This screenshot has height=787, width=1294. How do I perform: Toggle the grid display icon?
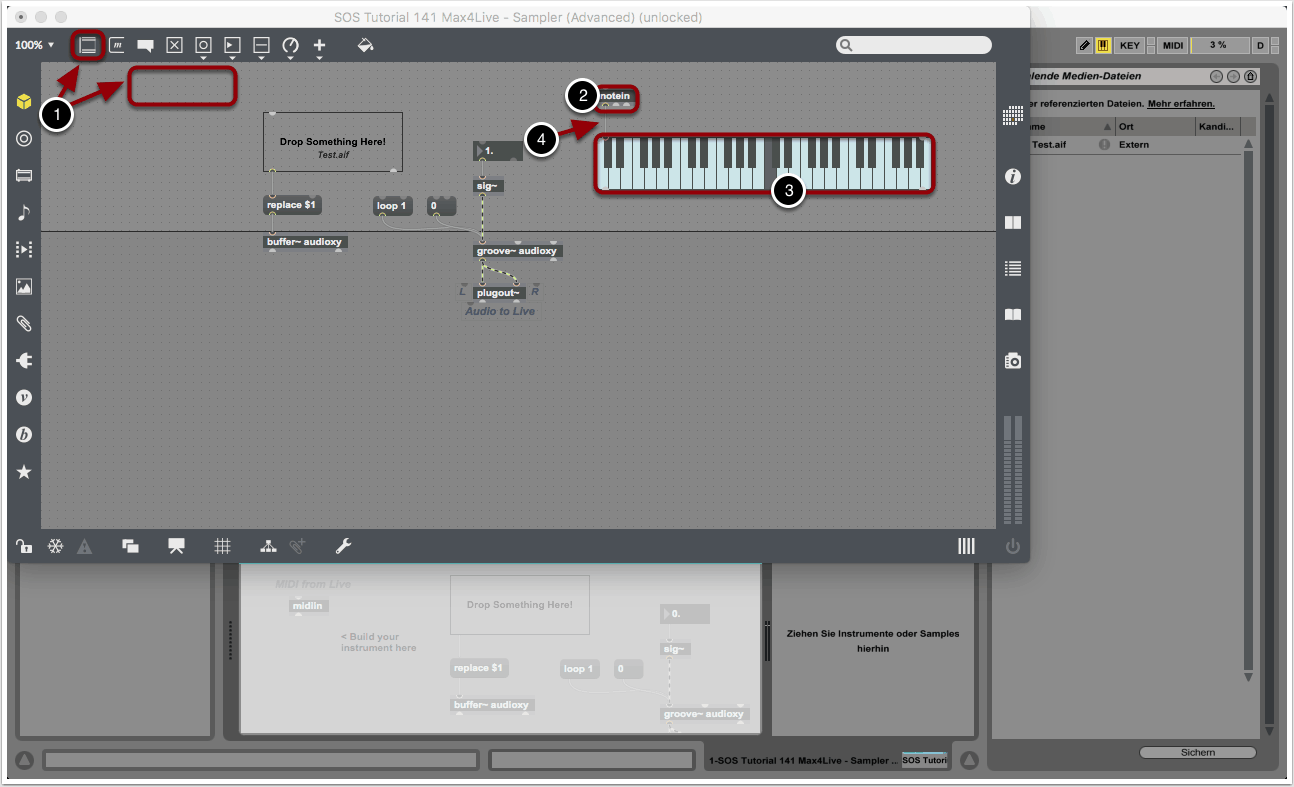point(222,546)
